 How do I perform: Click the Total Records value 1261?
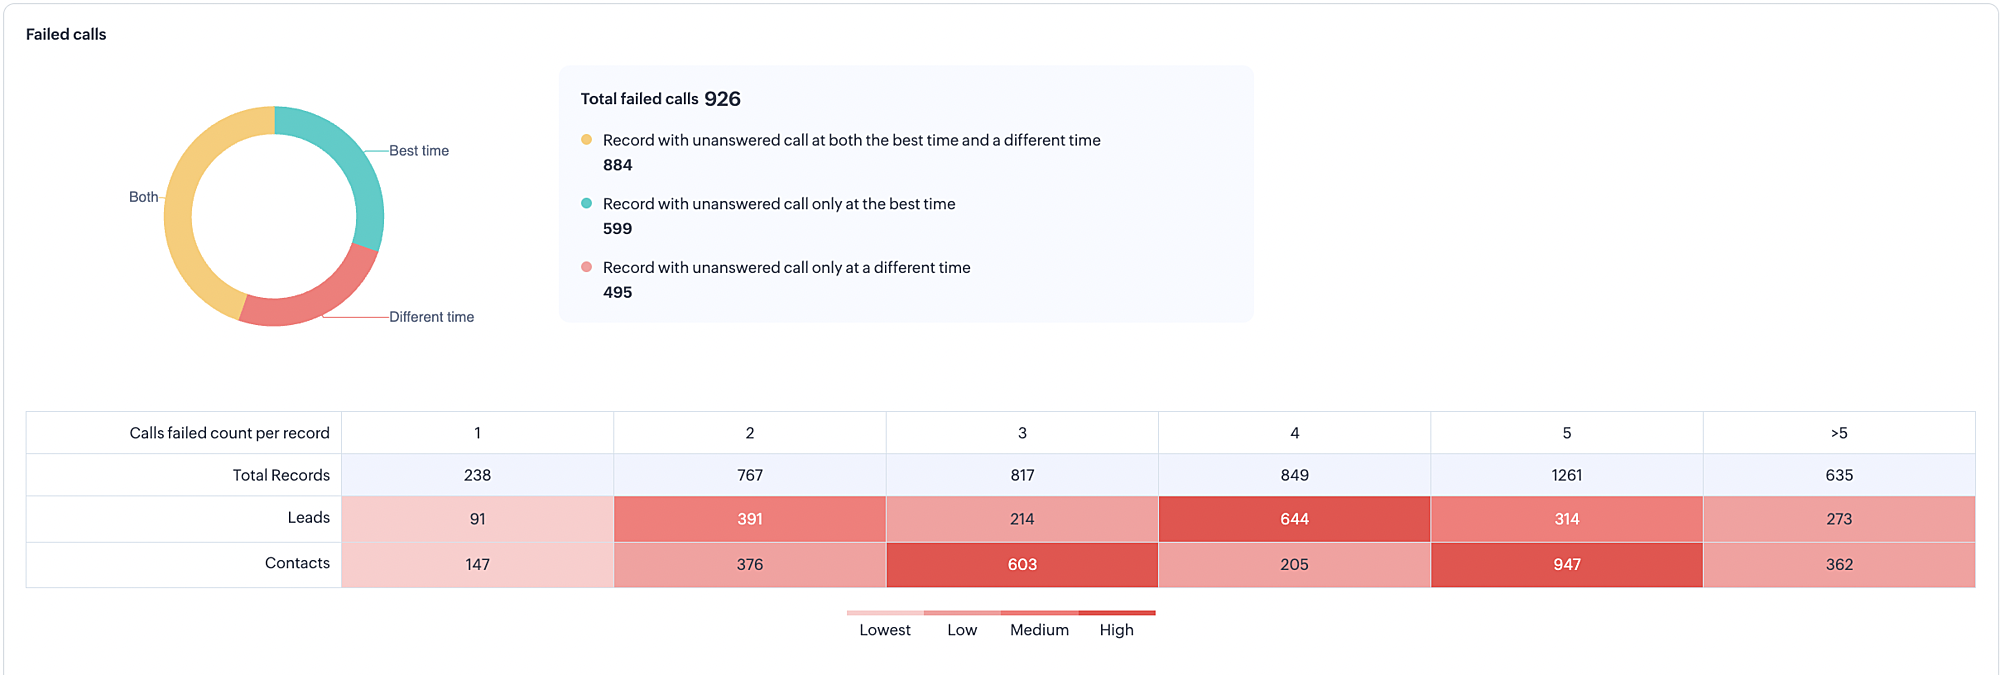click(1566, 475)
